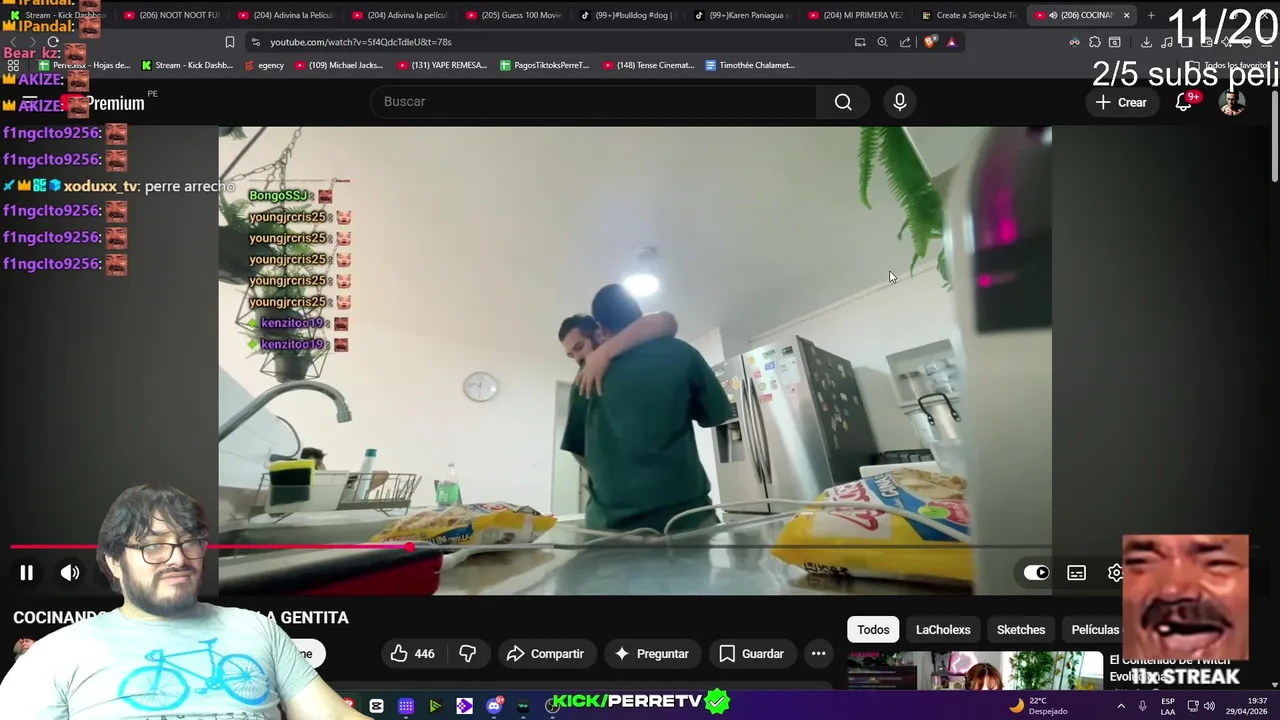Like the video with 446 likes
This screenshot has height=720, width=1280.
[x=413, y=654]
